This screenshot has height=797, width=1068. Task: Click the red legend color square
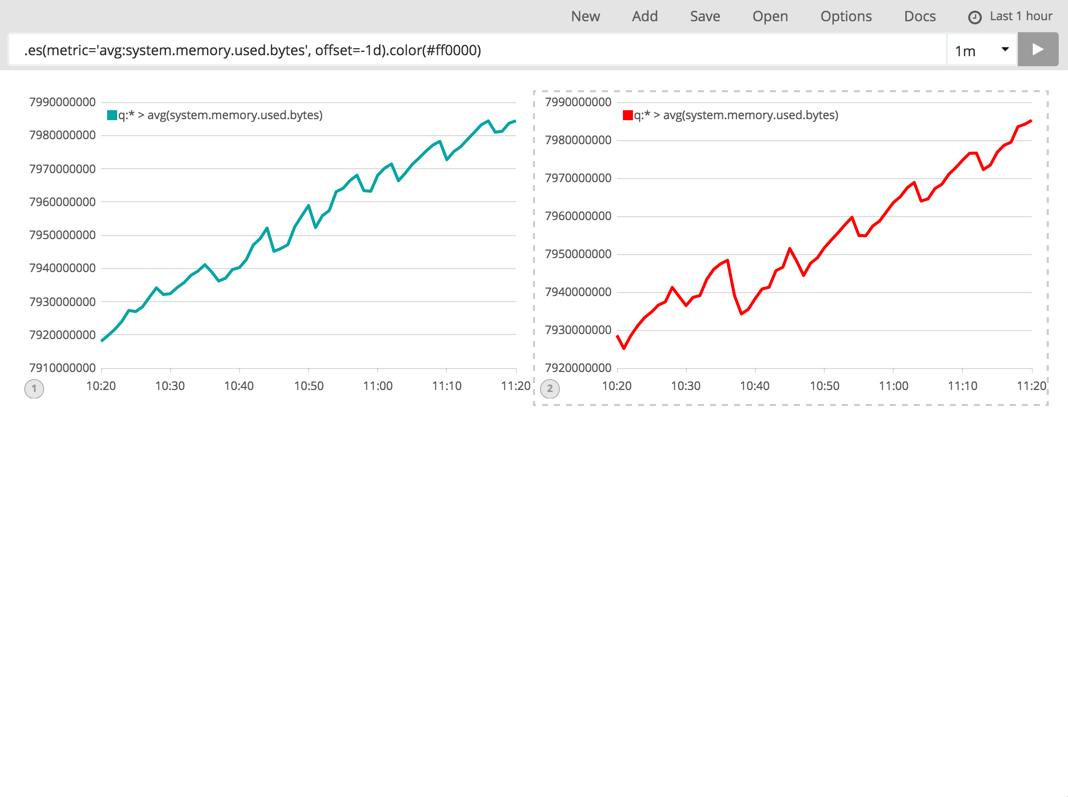(x=628, y=115)
